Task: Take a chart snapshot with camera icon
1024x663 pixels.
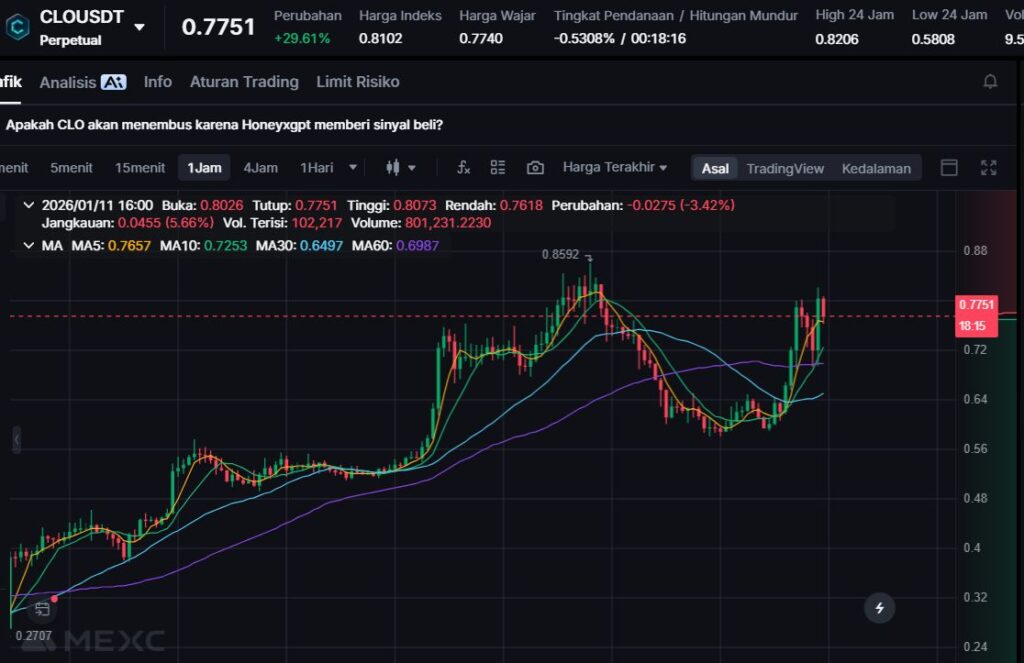Action: click(x=535, y=168)
